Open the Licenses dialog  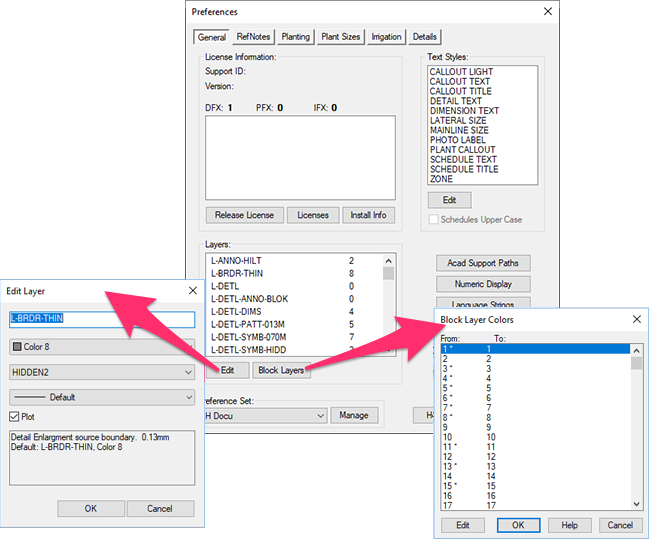click(x=313, y=215)
